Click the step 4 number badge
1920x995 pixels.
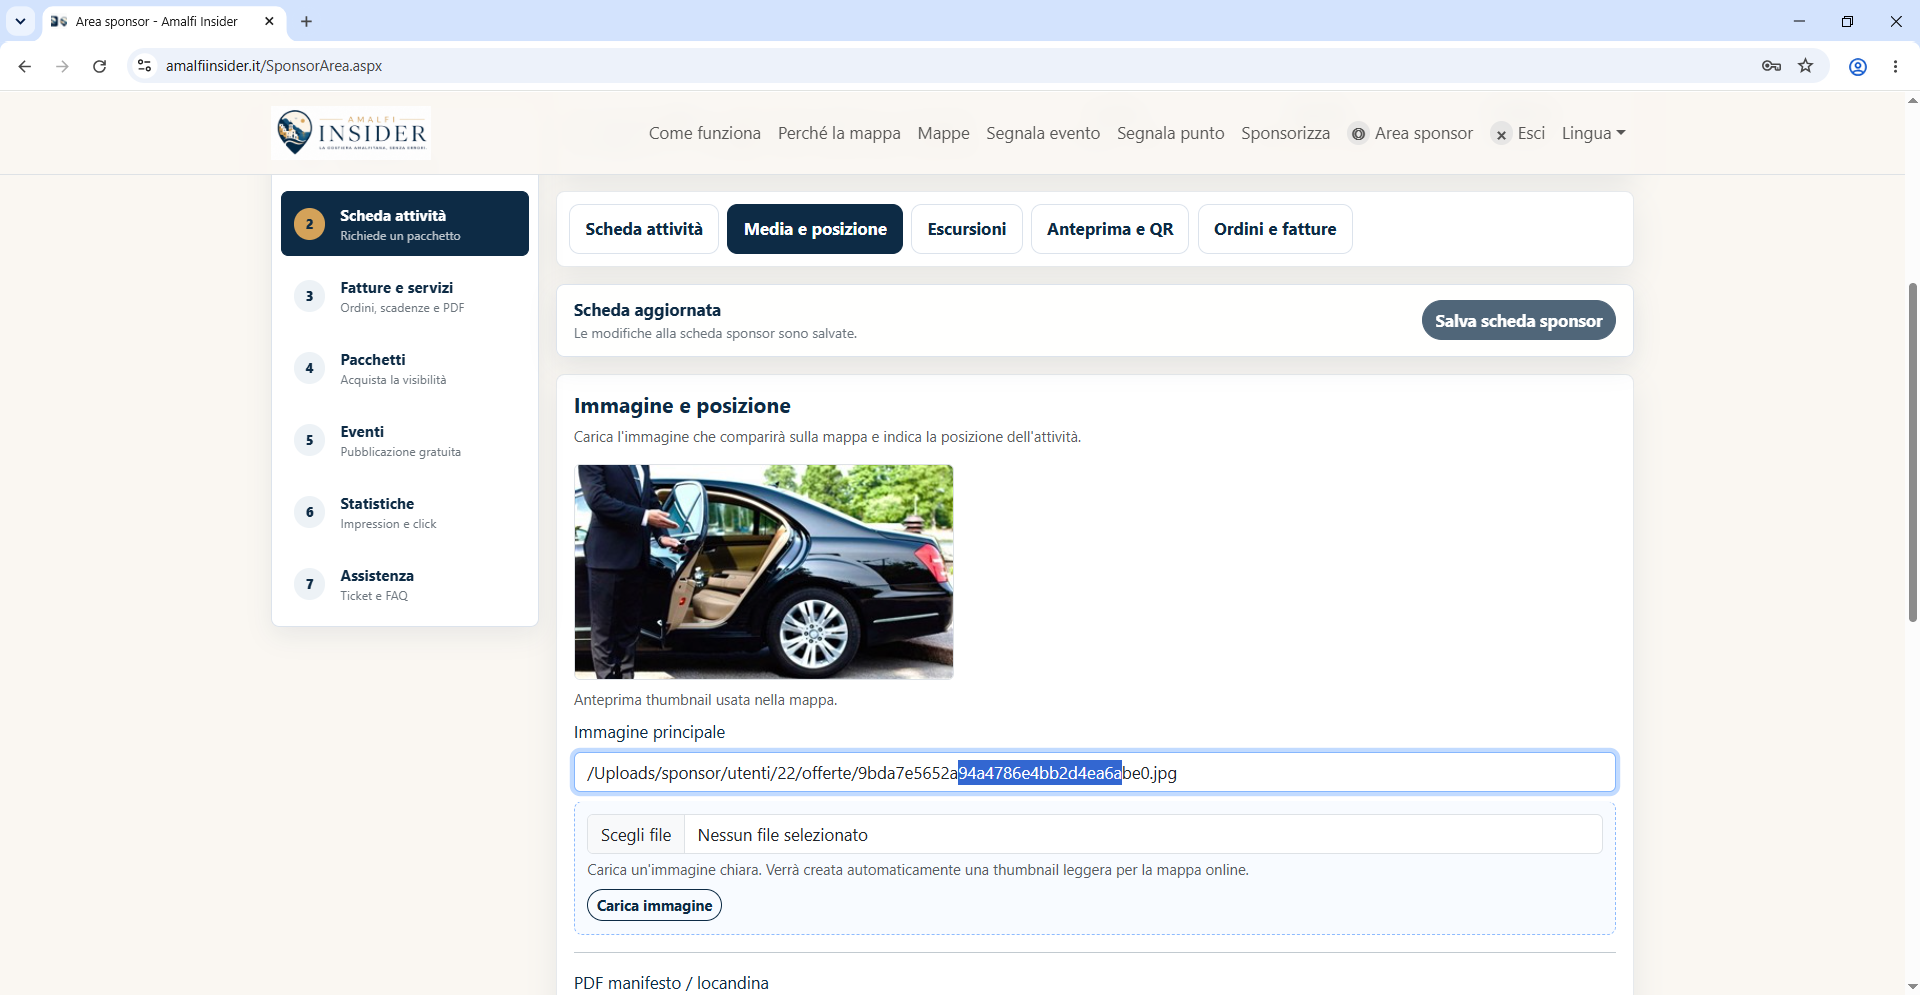point(309,368)
